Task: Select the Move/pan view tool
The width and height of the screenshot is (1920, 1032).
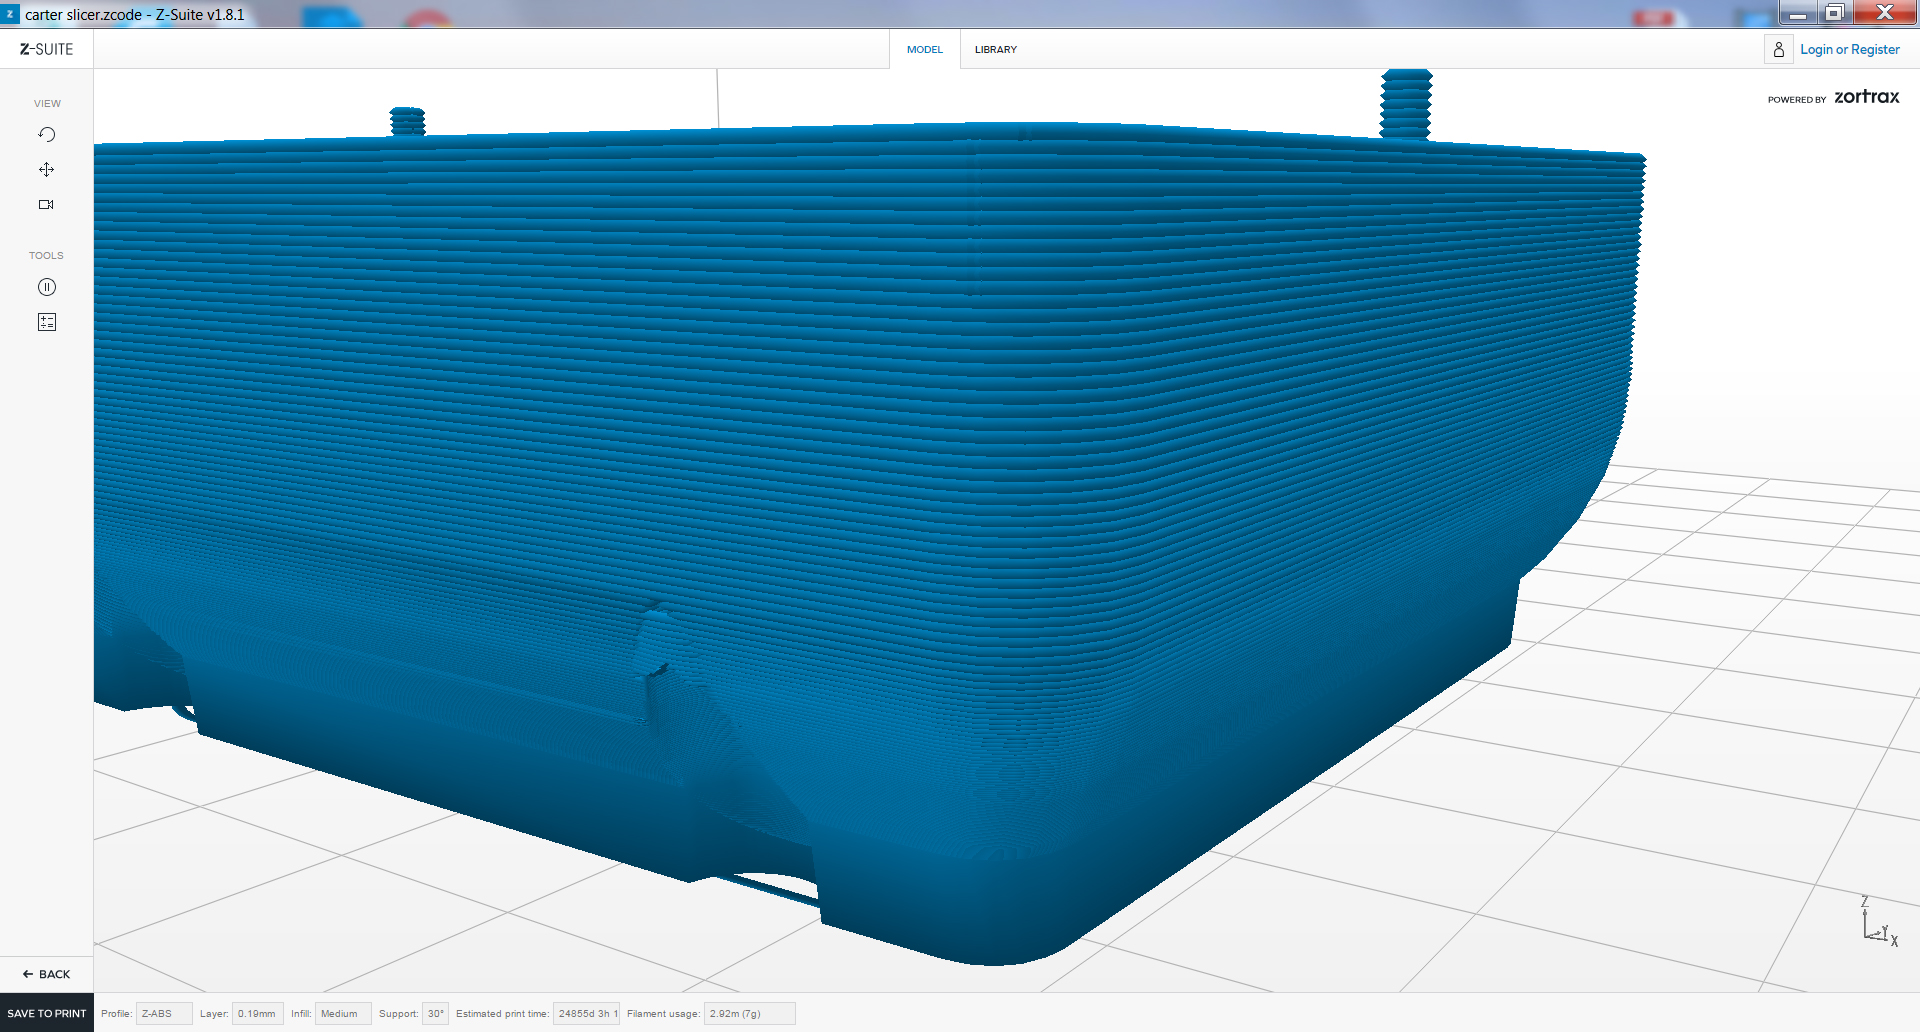Action: (46, 170)
